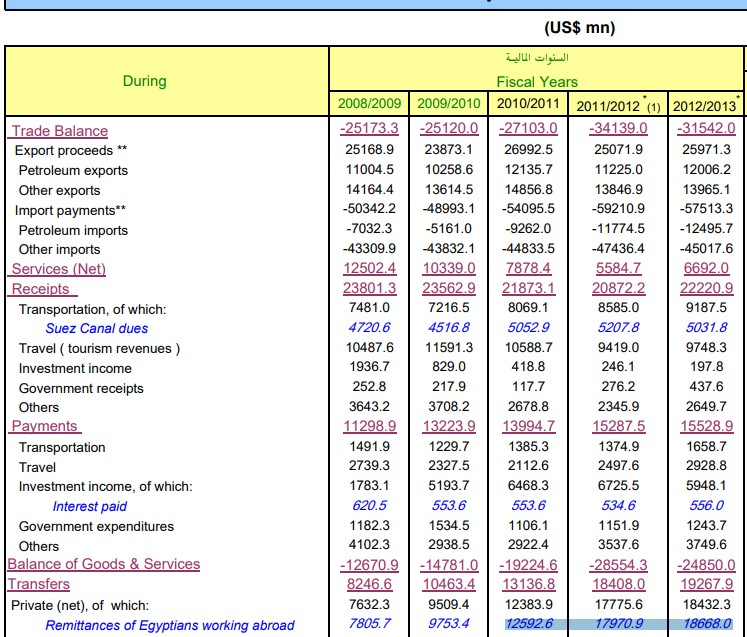Select the value 556.0
Screen dimensions: 747x637
[706, 505]
